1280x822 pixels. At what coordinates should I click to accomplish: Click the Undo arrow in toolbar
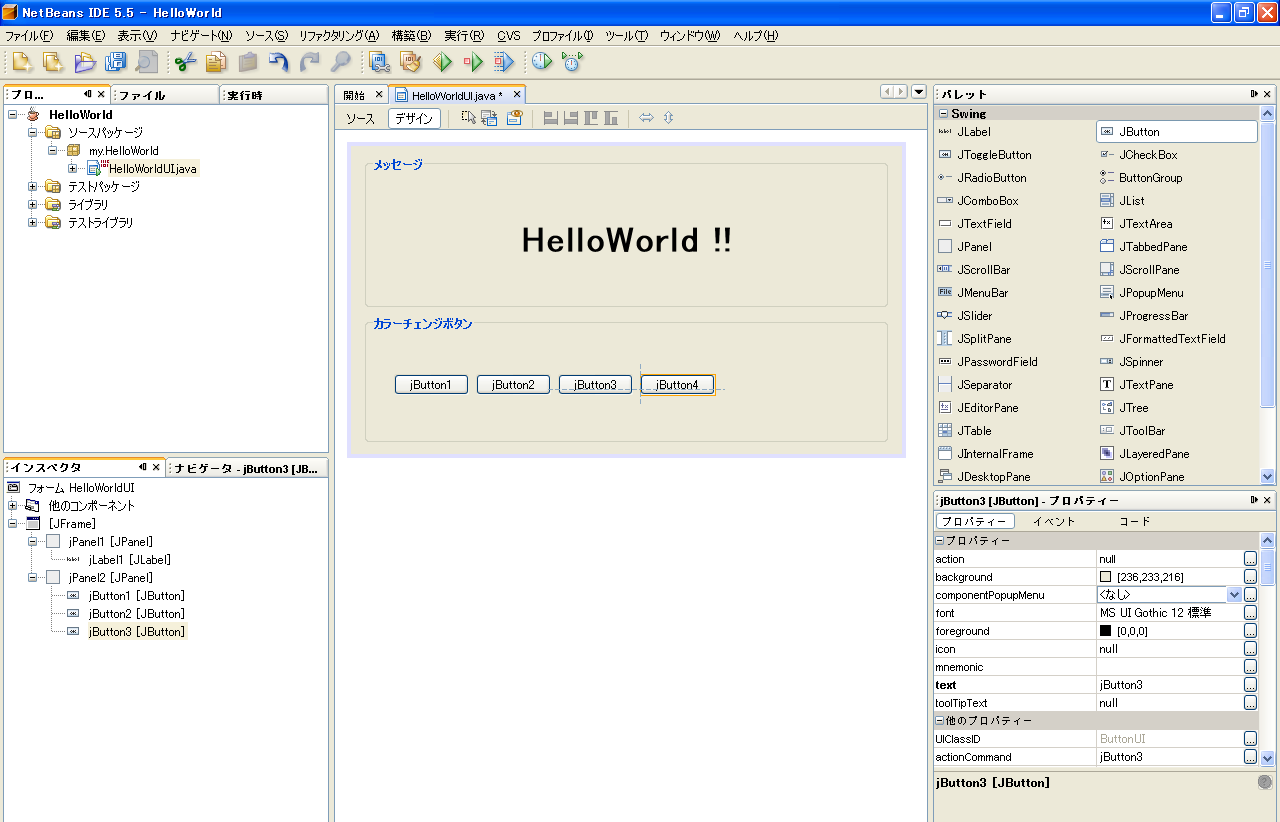click(x=279, y=62)
